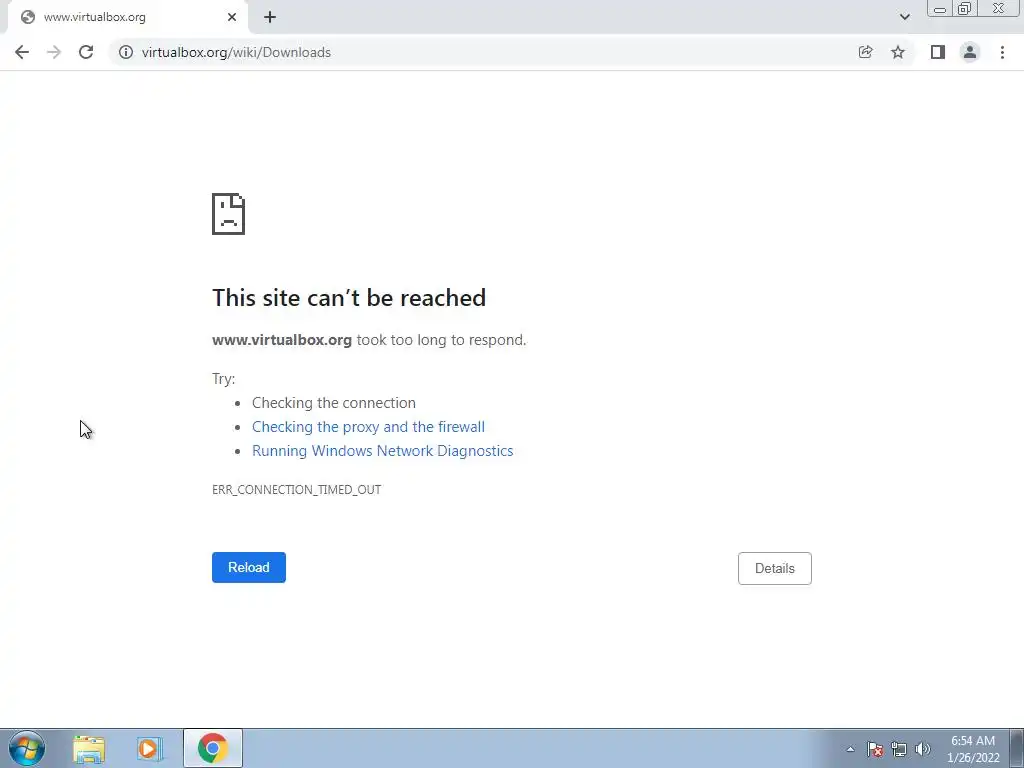Click the blue Reload button

click(x=249, y=567)
